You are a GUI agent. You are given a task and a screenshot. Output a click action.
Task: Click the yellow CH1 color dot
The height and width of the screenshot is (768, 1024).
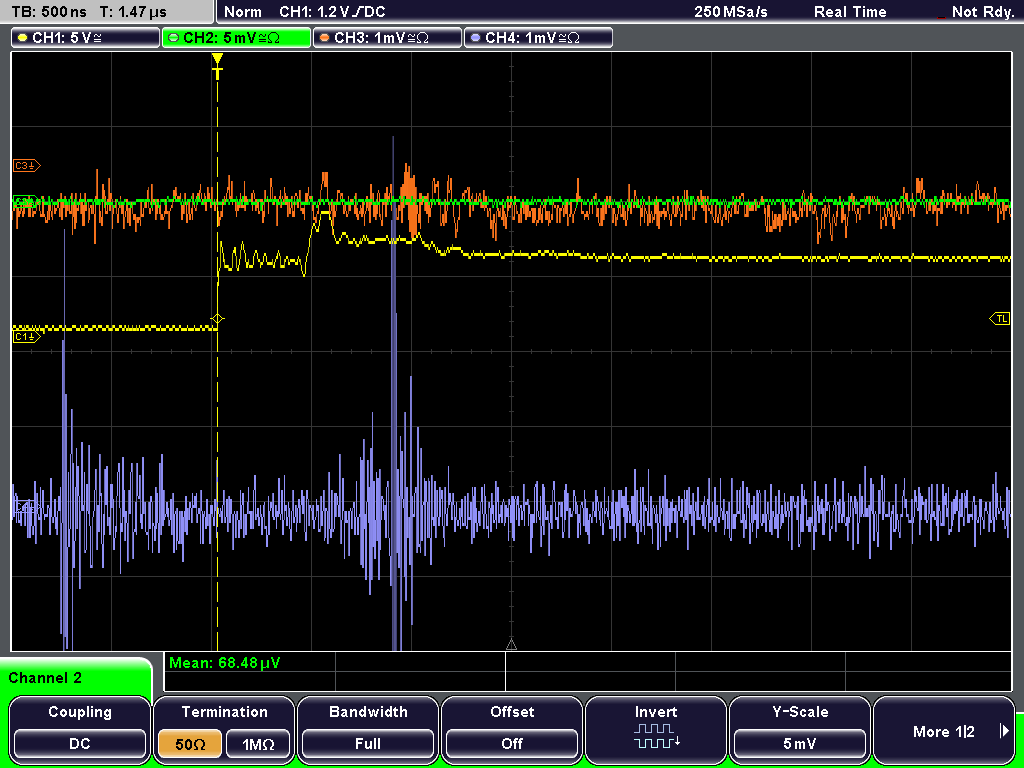[x=22, y=38]
